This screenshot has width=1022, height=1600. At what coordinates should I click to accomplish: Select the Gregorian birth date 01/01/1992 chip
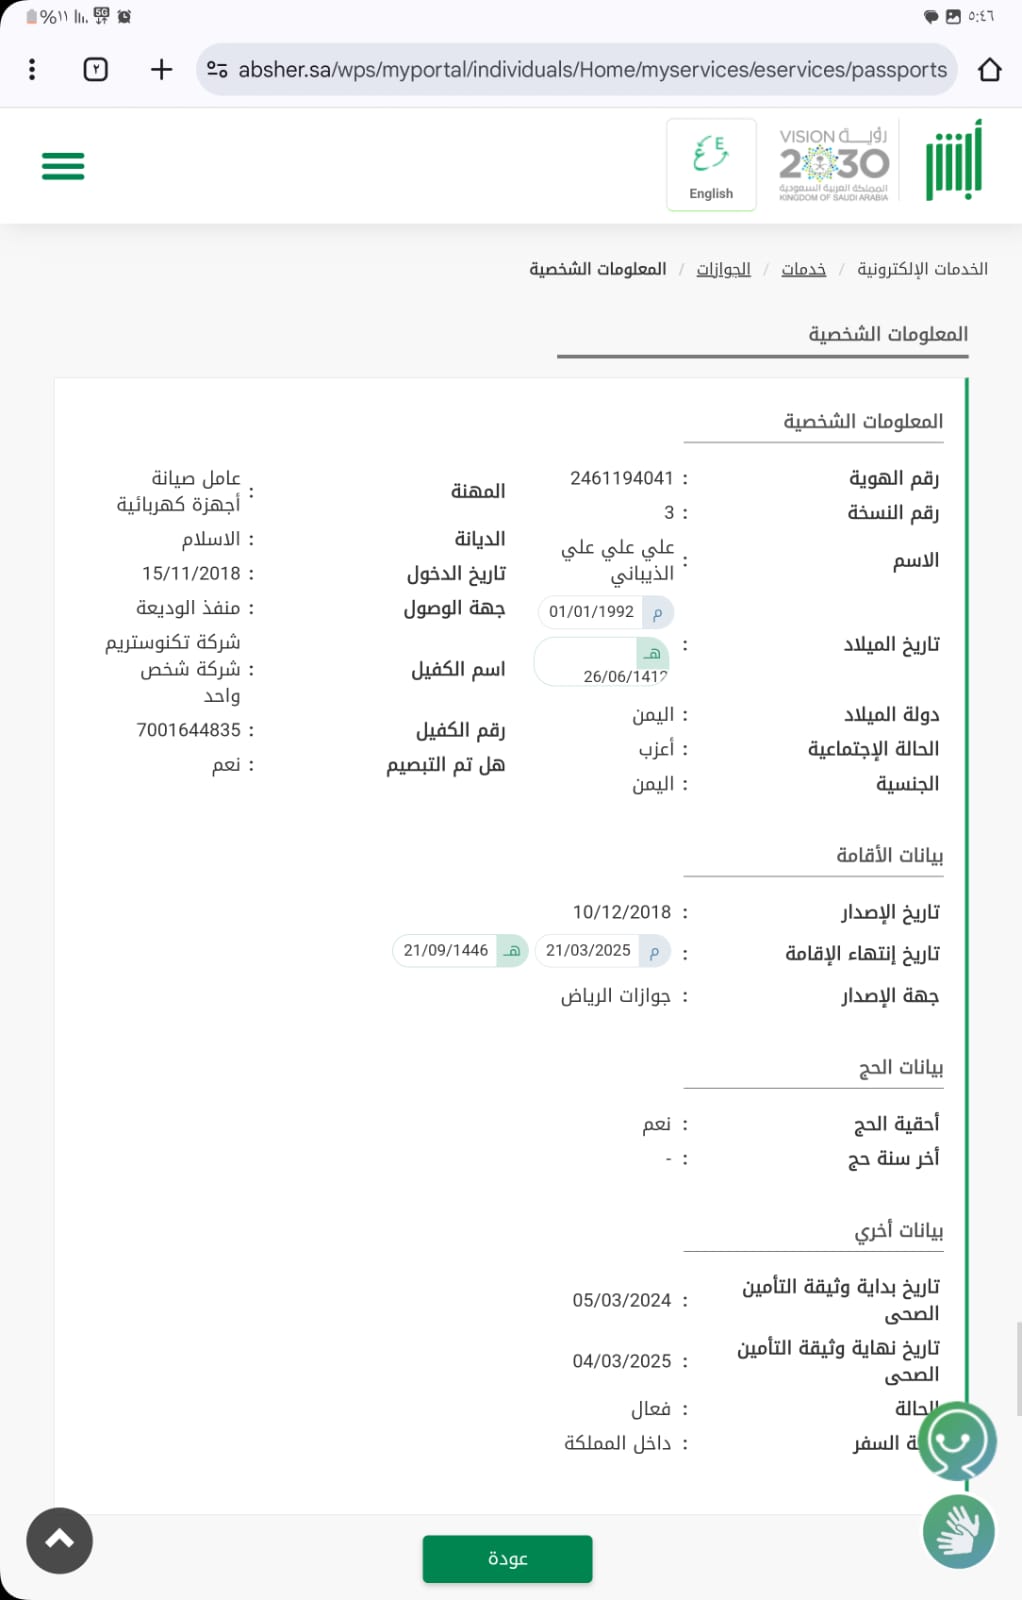pos(605,611)
